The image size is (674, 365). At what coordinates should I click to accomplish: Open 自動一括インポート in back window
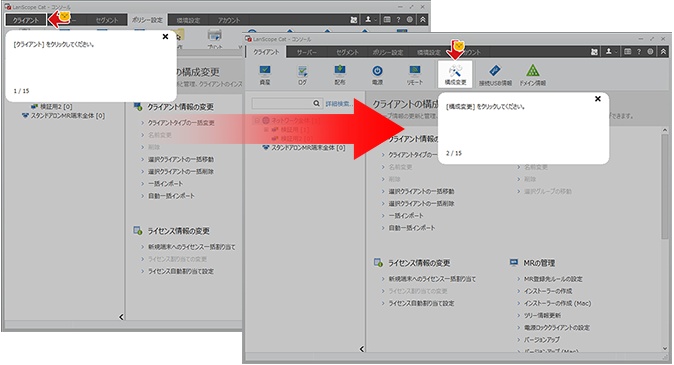pyautogui.click(x=171, y=196)
